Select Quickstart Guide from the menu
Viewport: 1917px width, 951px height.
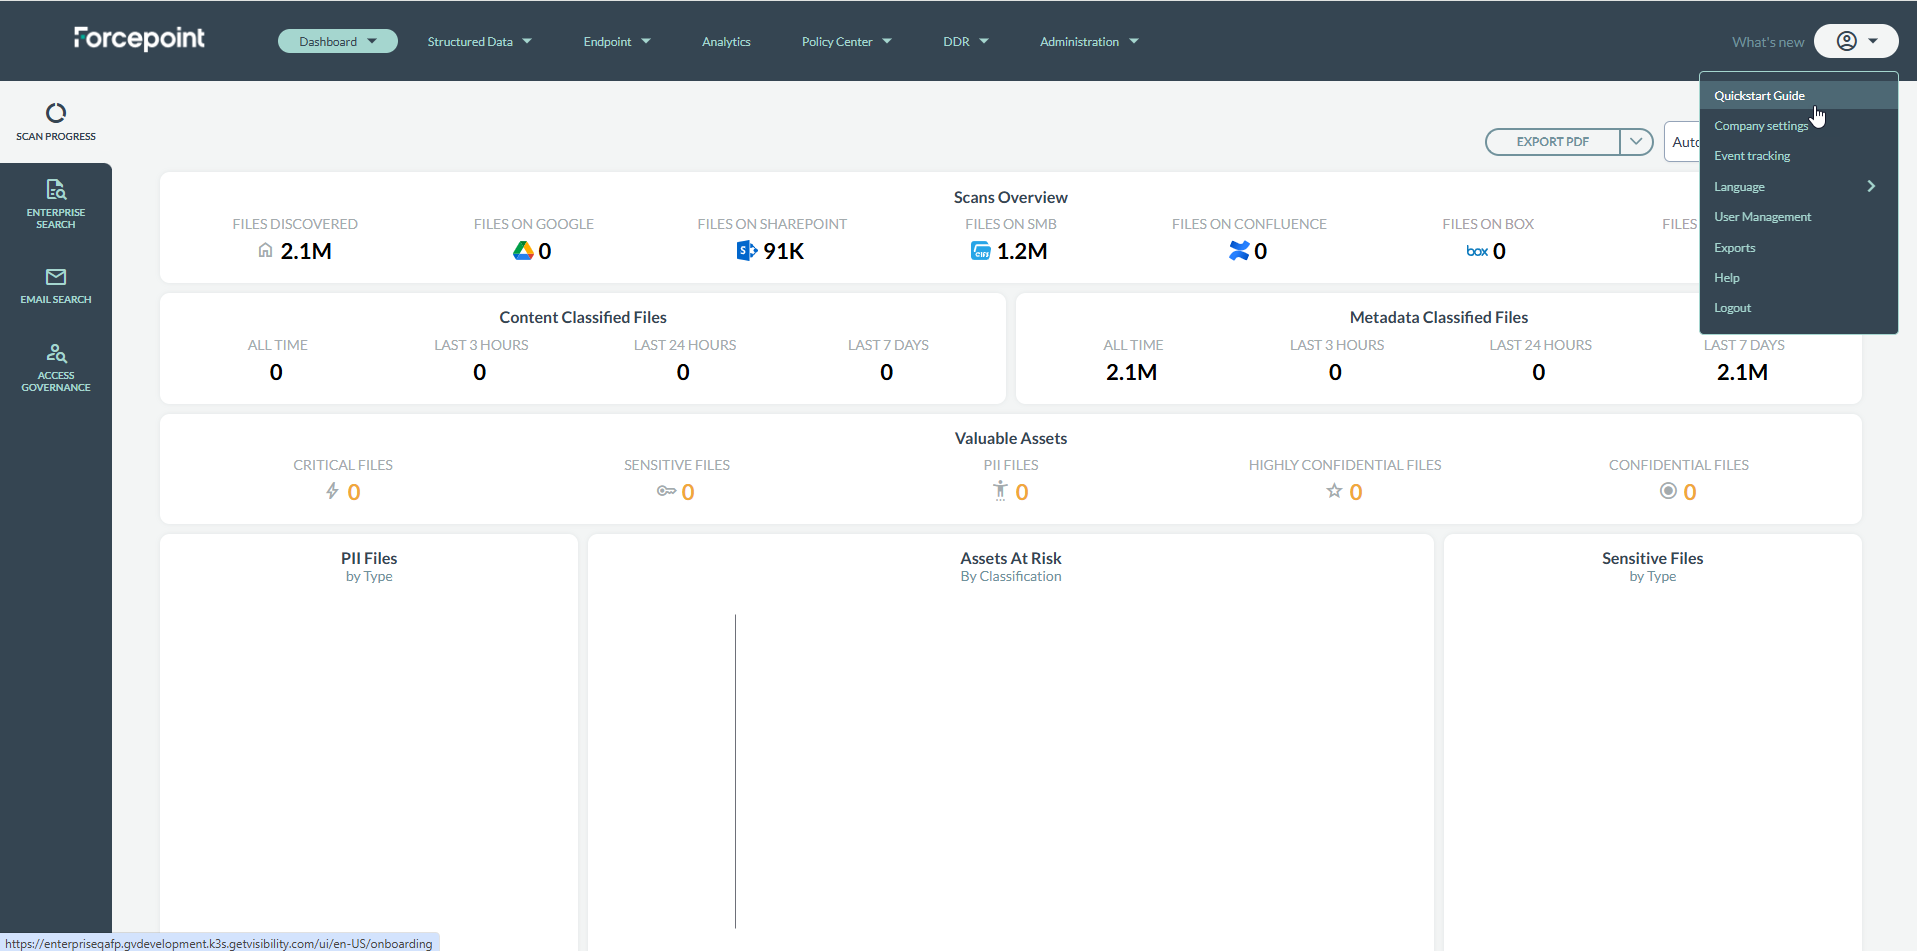(x=1759, y=96)
